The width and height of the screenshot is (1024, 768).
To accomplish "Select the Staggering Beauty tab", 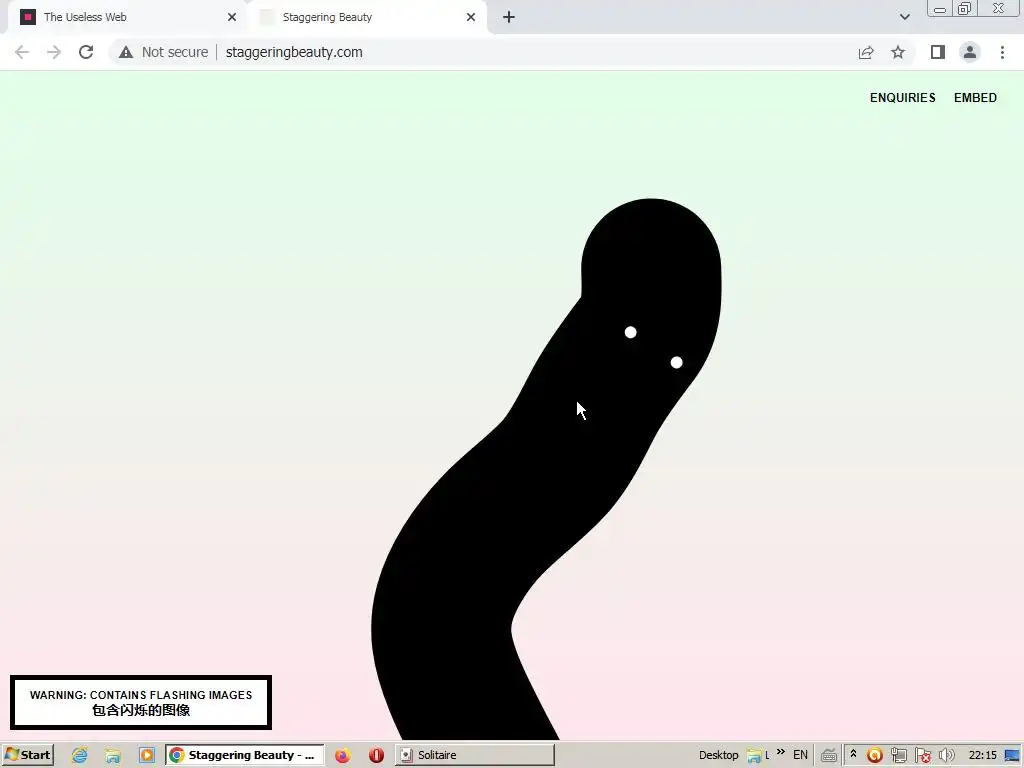I will [366, 17].
